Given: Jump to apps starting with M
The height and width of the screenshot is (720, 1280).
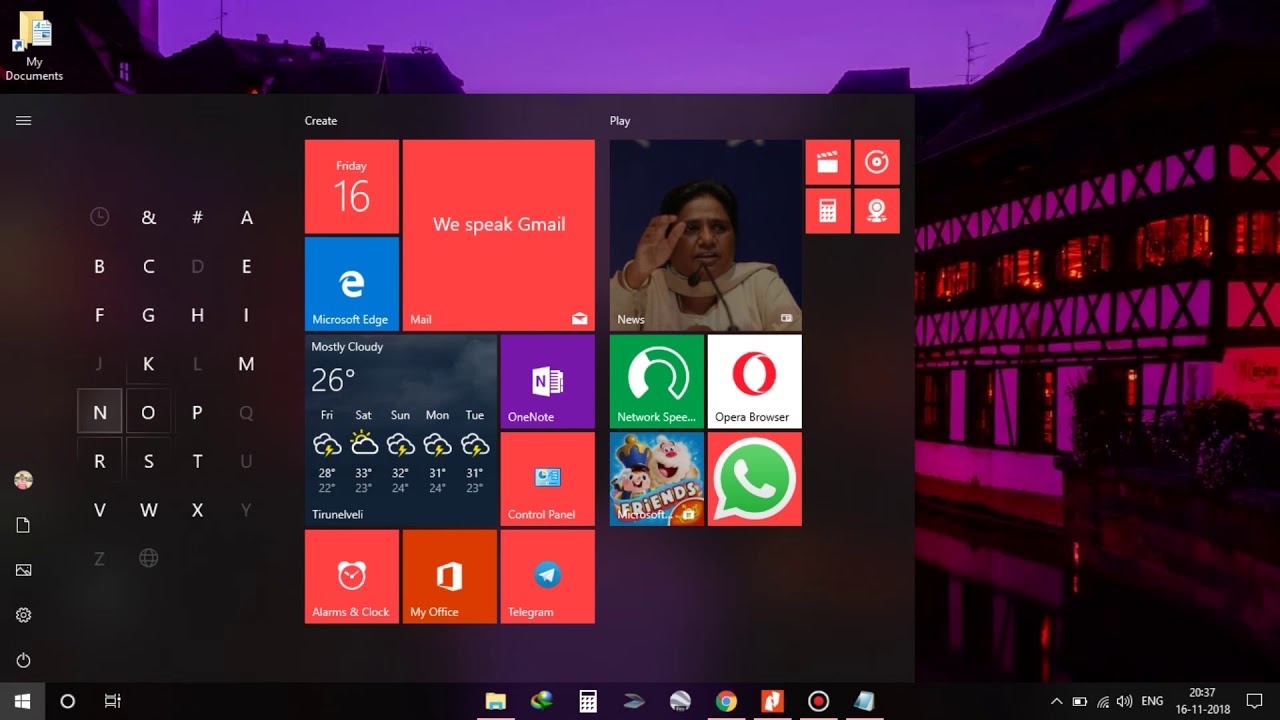Looking at the screenshot, I should click(246, 364).
